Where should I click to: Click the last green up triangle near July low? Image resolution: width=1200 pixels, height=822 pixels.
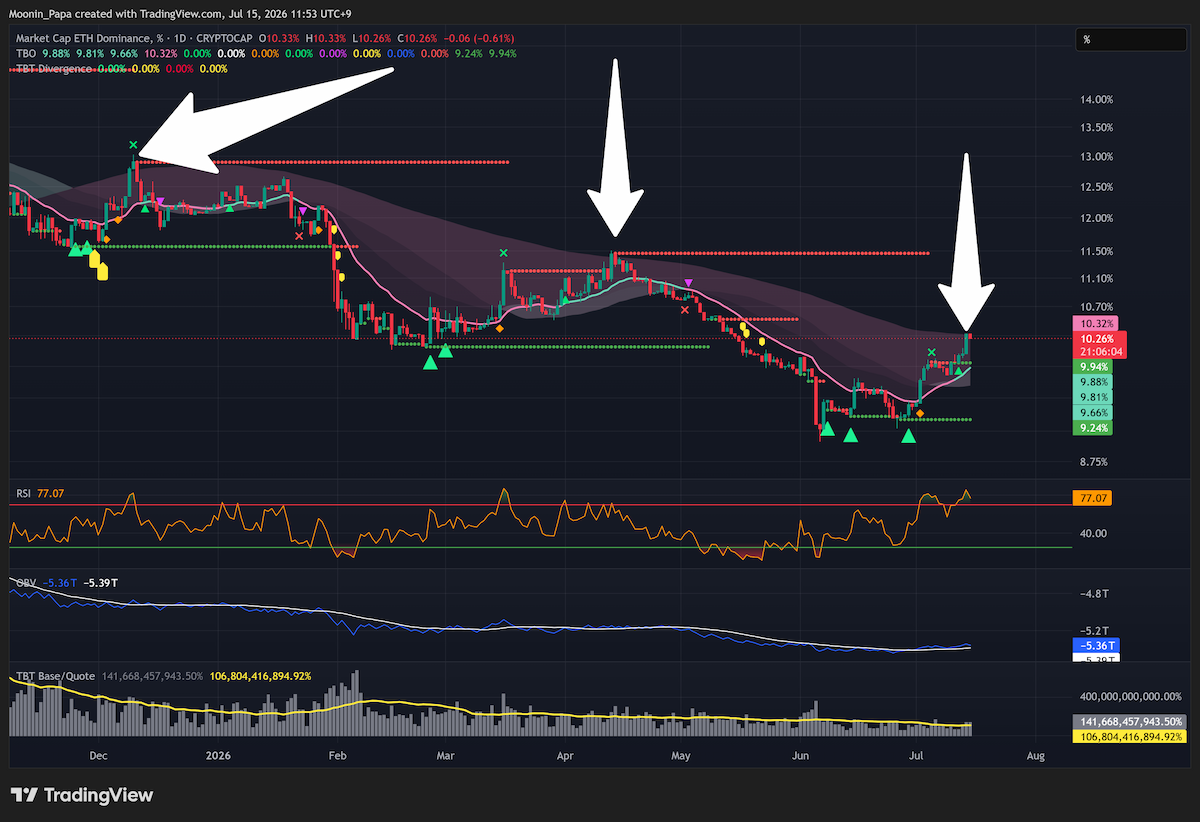click(908, 436)
